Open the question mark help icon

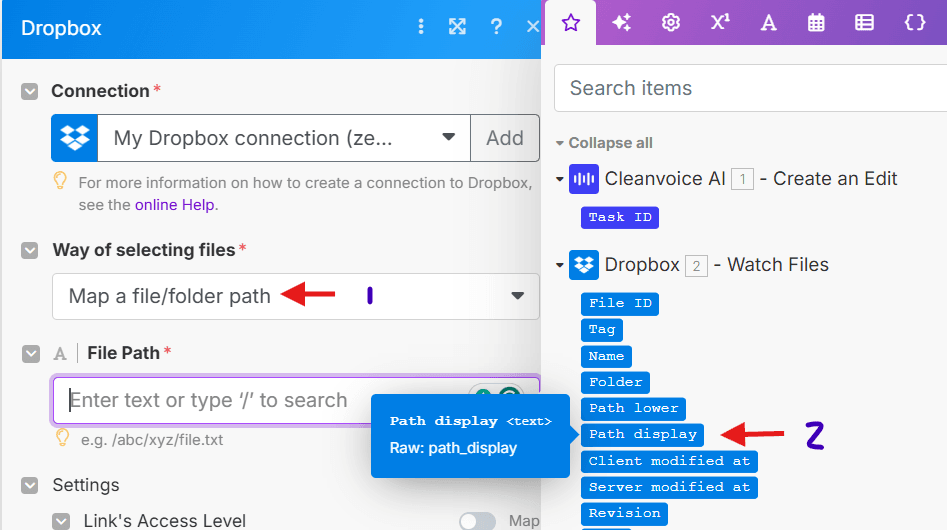tap(496, 27)
